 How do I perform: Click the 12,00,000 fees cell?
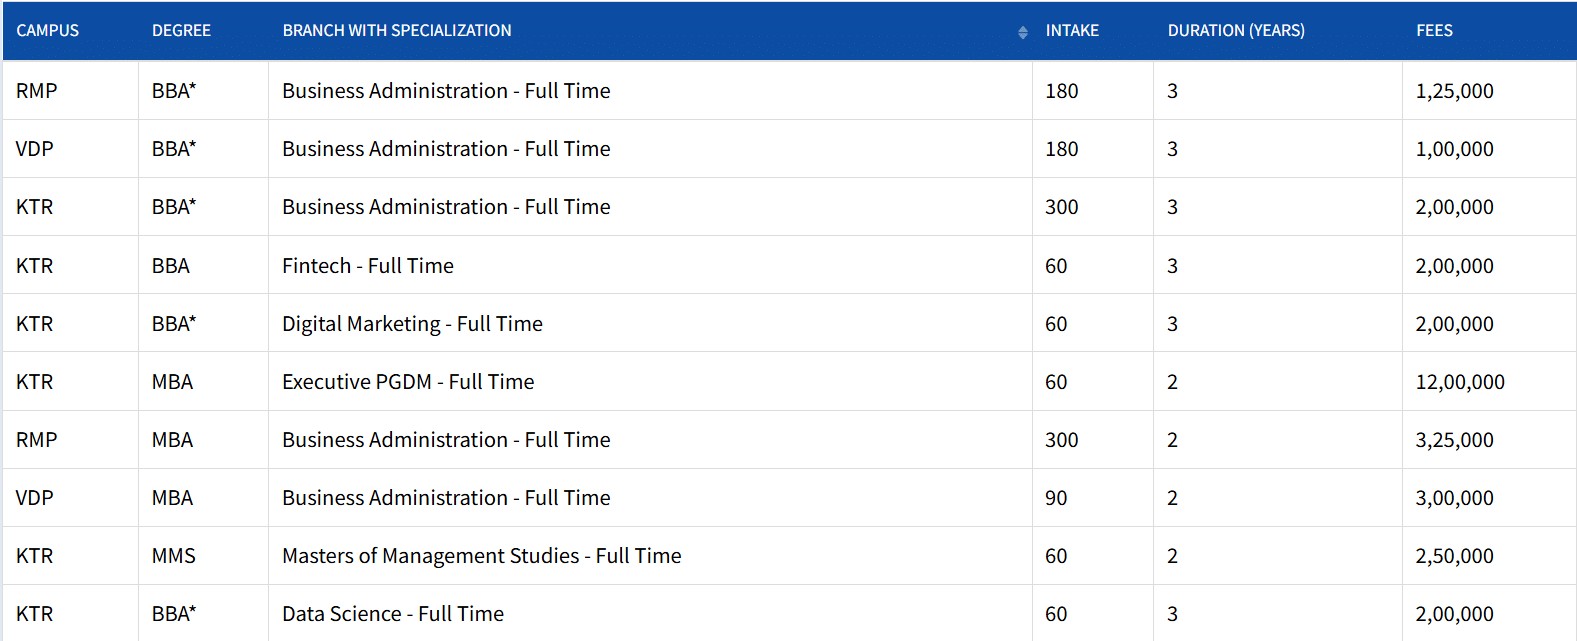coord(1459,382)
